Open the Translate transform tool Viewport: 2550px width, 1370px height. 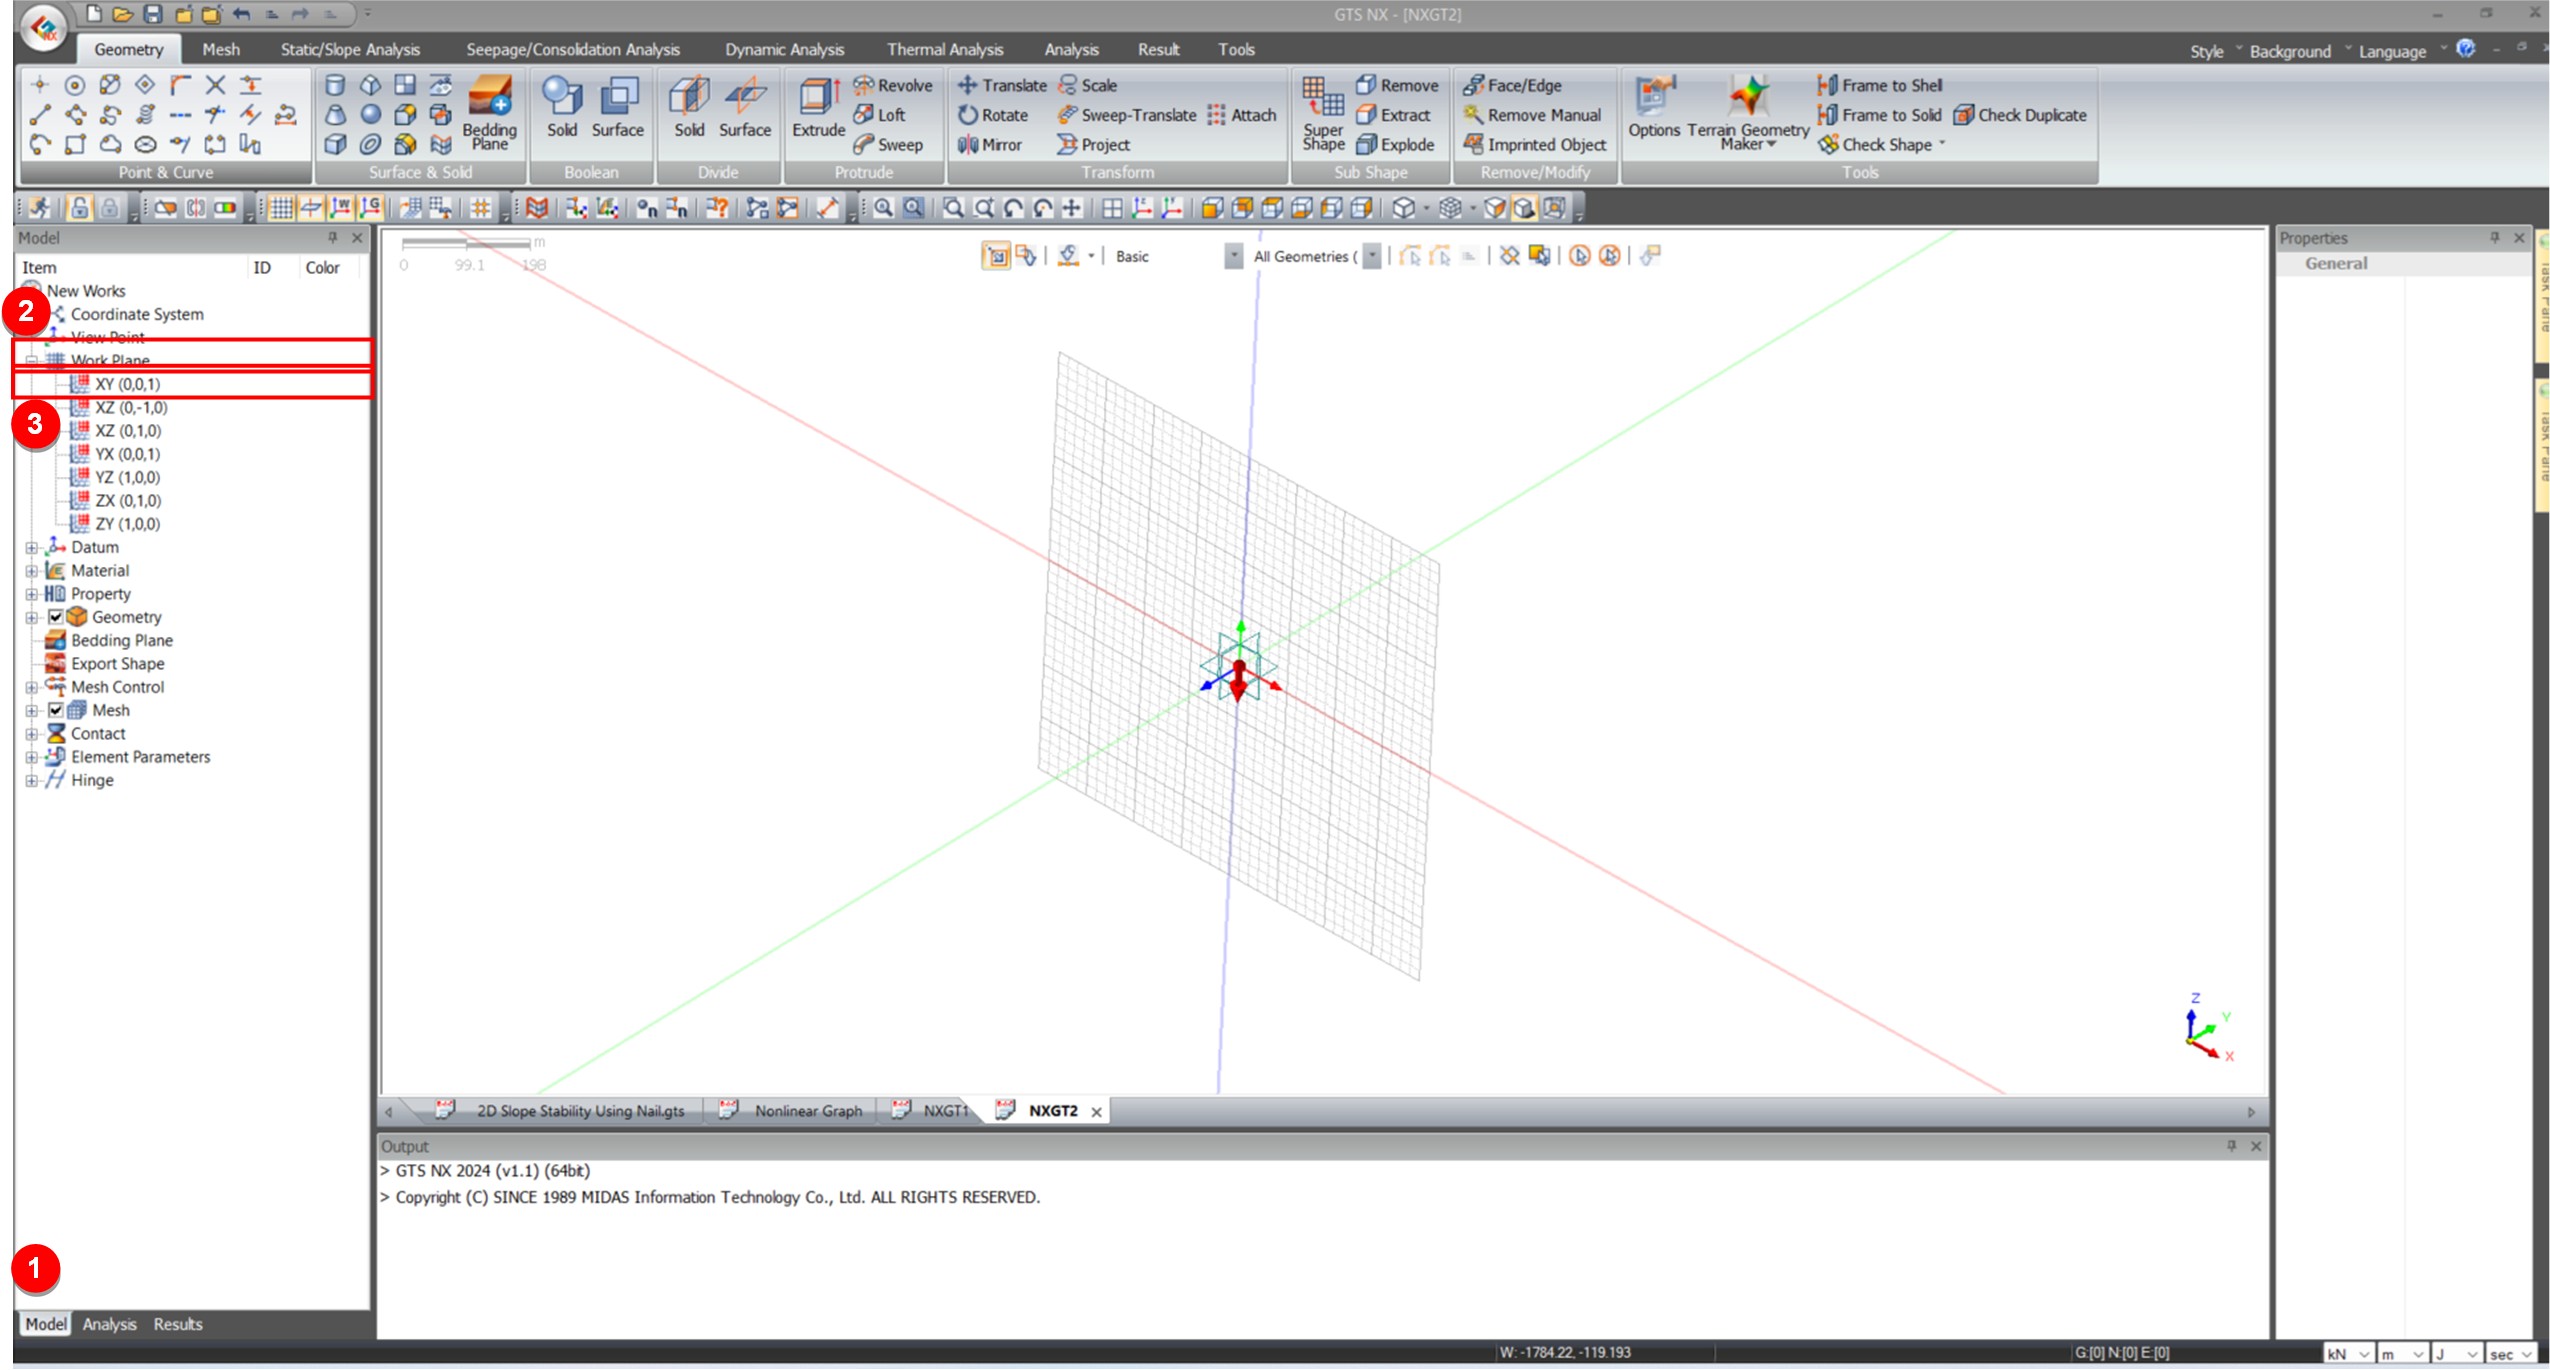pyautogui.click(x=1002, y=85)
